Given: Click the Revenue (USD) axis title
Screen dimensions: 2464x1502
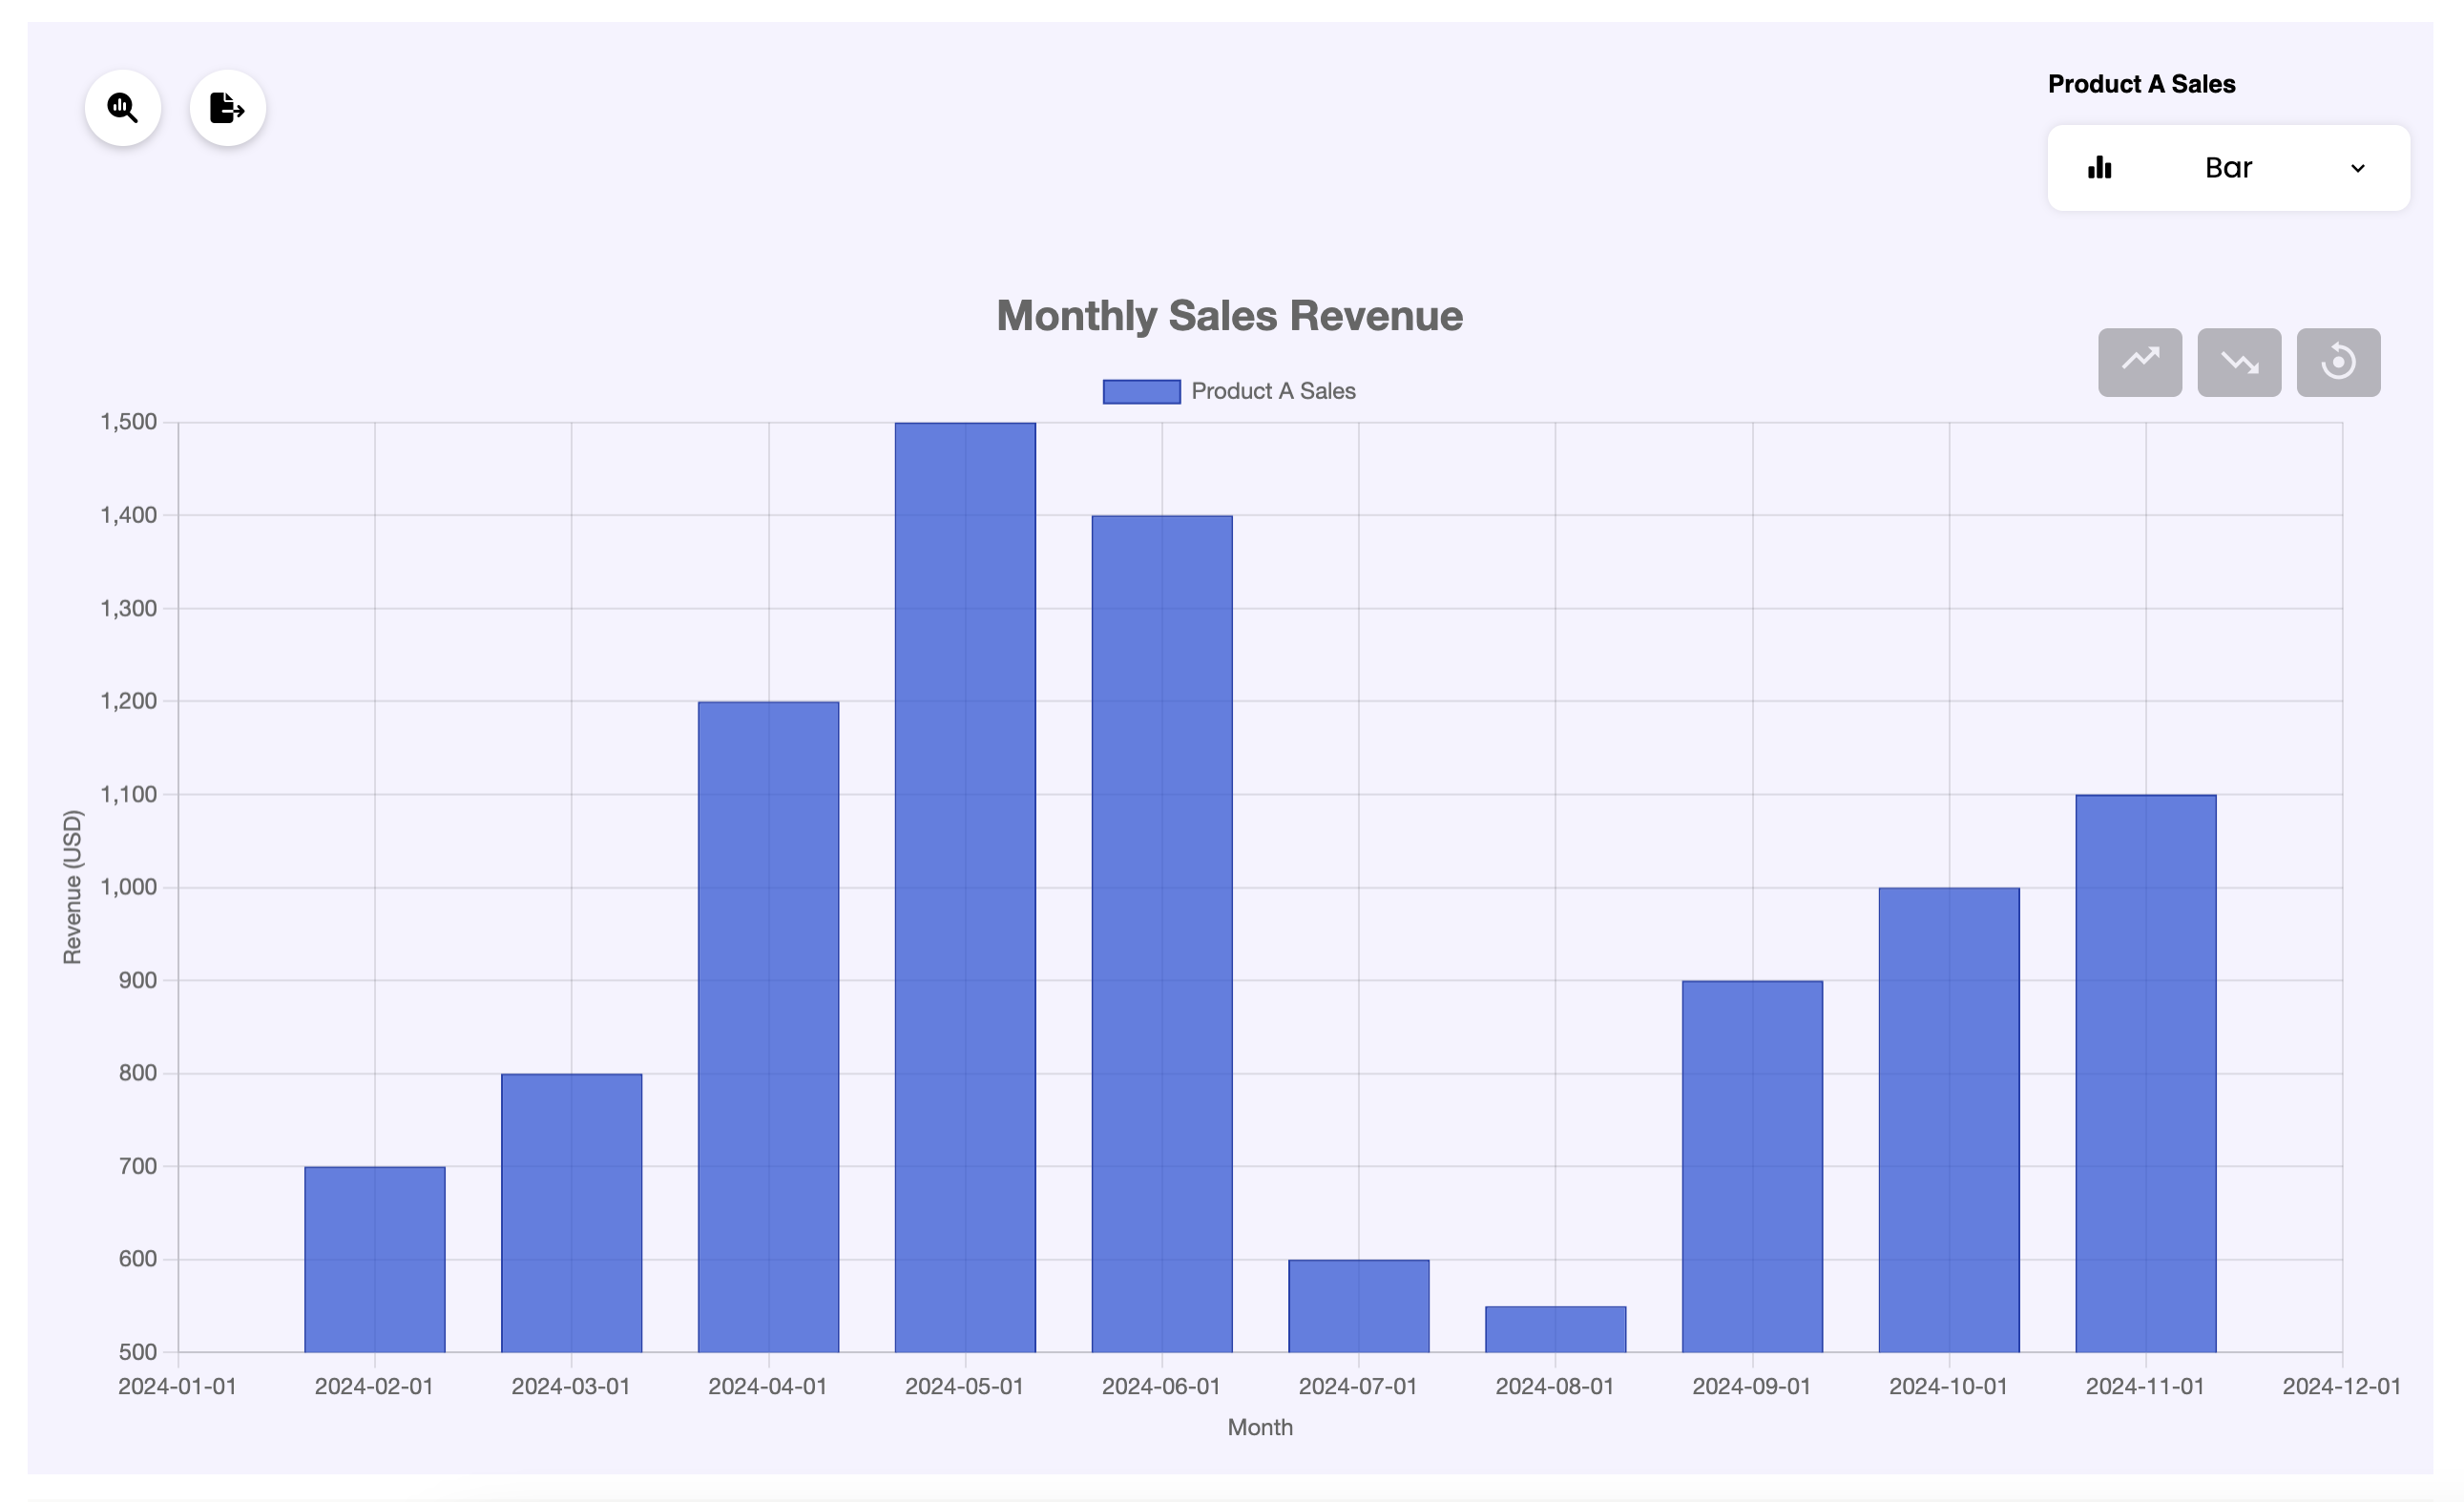Looking at the screenshot, I should pyautogui.click(x=72, y=887).
